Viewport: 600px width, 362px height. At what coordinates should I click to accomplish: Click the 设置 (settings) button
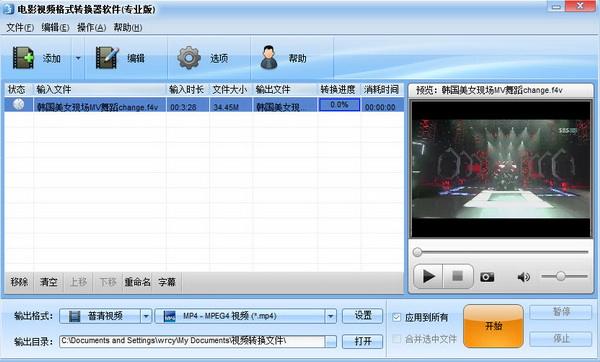pyautogui.click(x=362, y=316)
